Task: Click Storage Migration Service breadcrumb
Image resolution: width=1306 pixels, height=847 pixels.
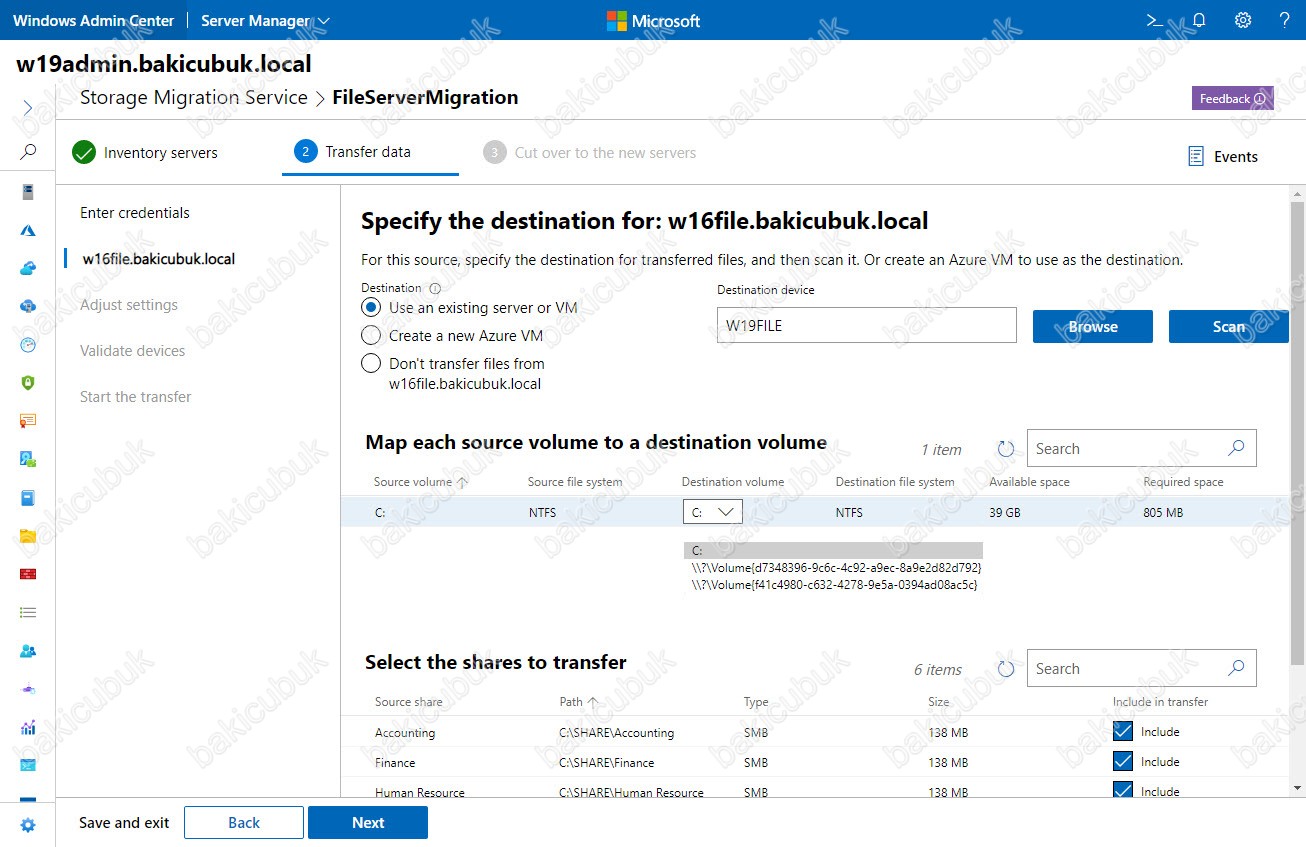Action: click(x=194, y=98)
